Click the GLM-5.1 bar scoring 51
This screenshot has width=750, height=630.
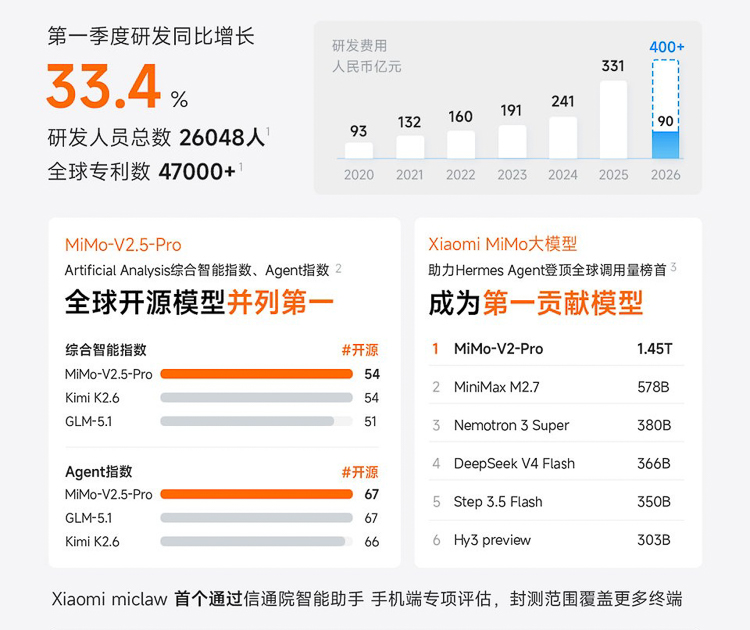[247, 421]
